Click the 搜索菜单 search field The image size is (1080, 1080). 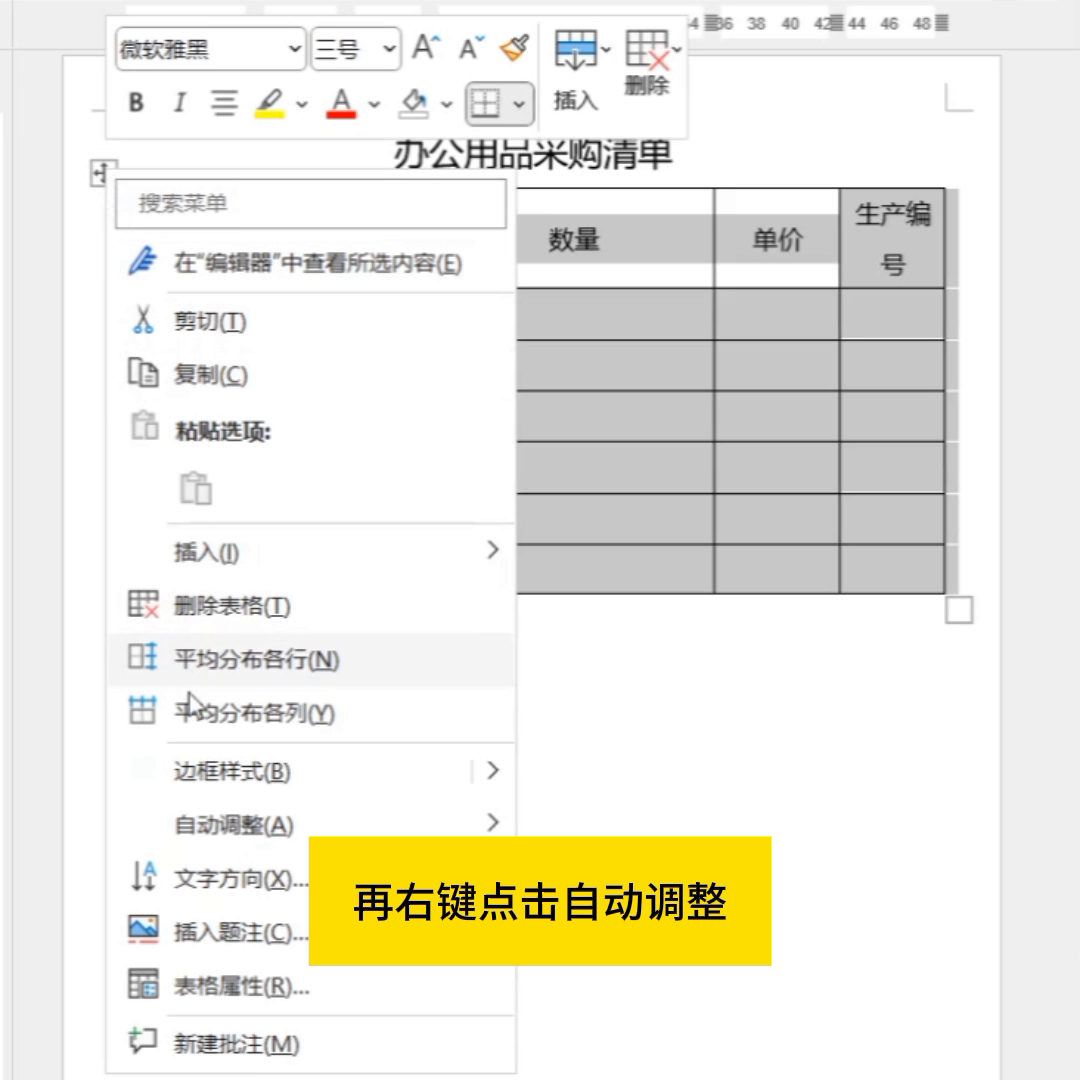click(311, 203)
